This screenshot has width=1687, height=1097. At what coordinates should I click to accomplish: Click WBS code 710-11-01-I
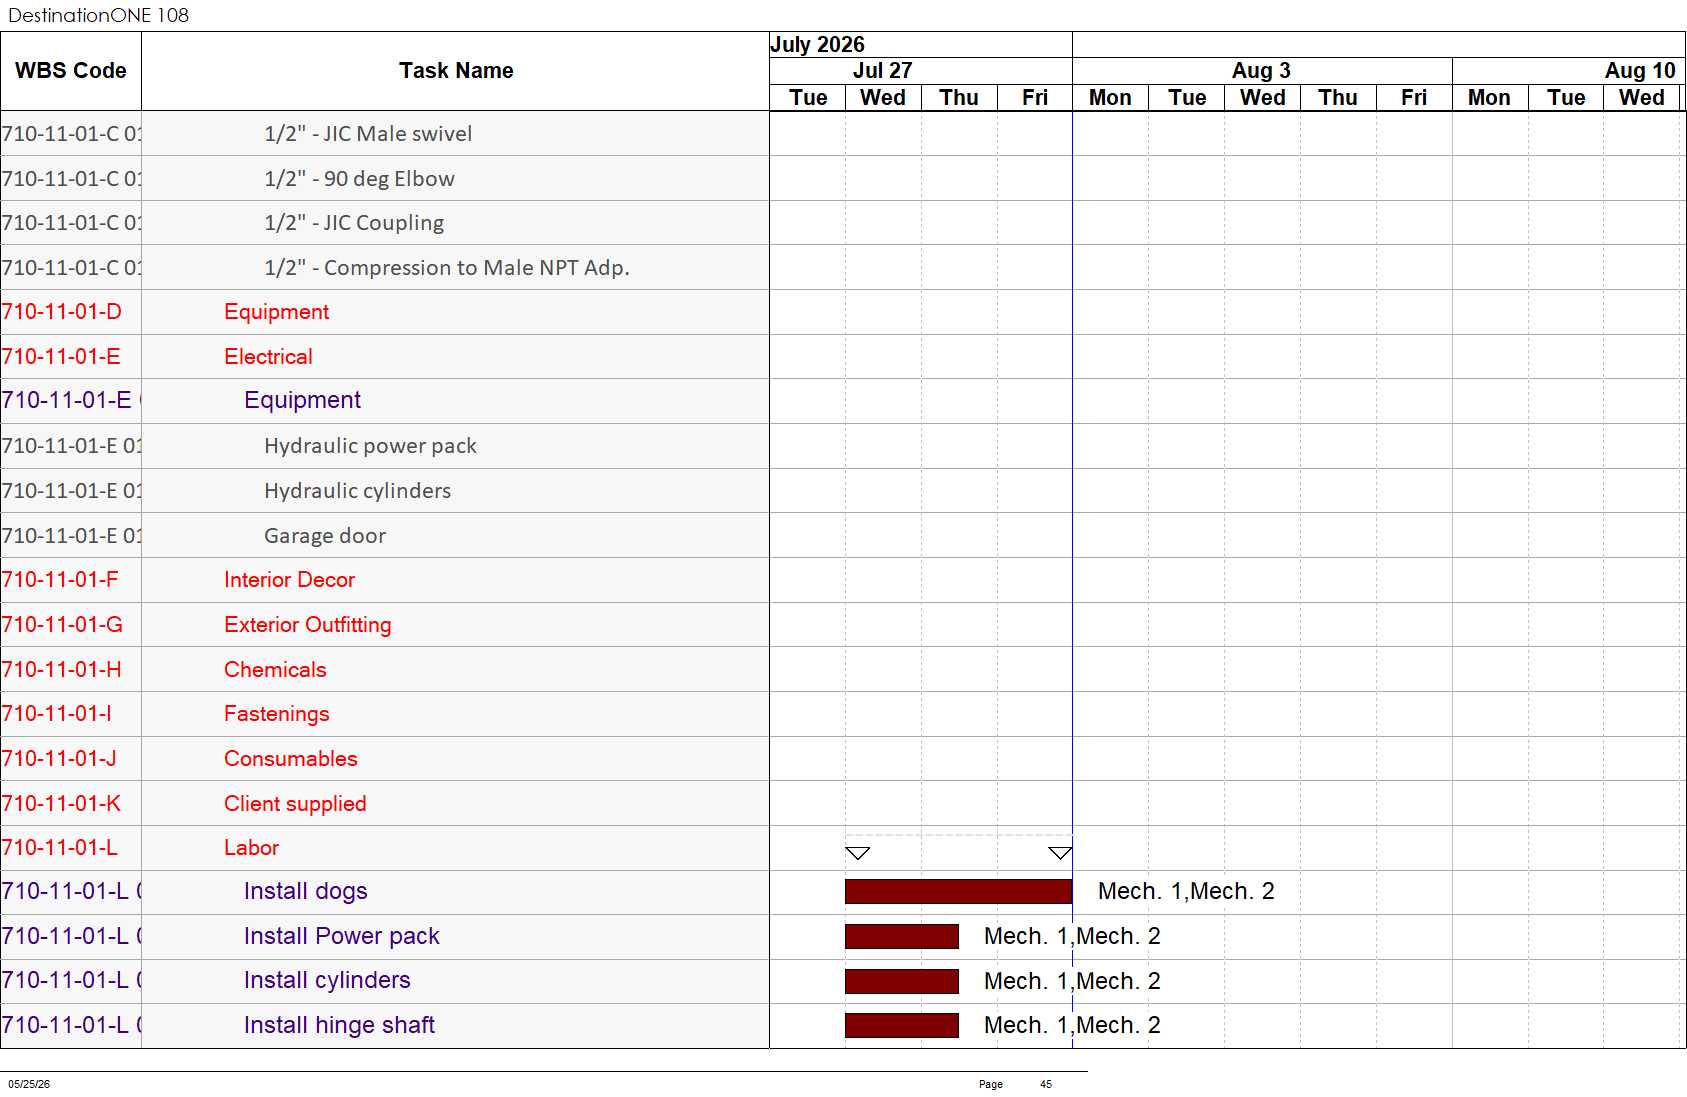pos(57,714)
